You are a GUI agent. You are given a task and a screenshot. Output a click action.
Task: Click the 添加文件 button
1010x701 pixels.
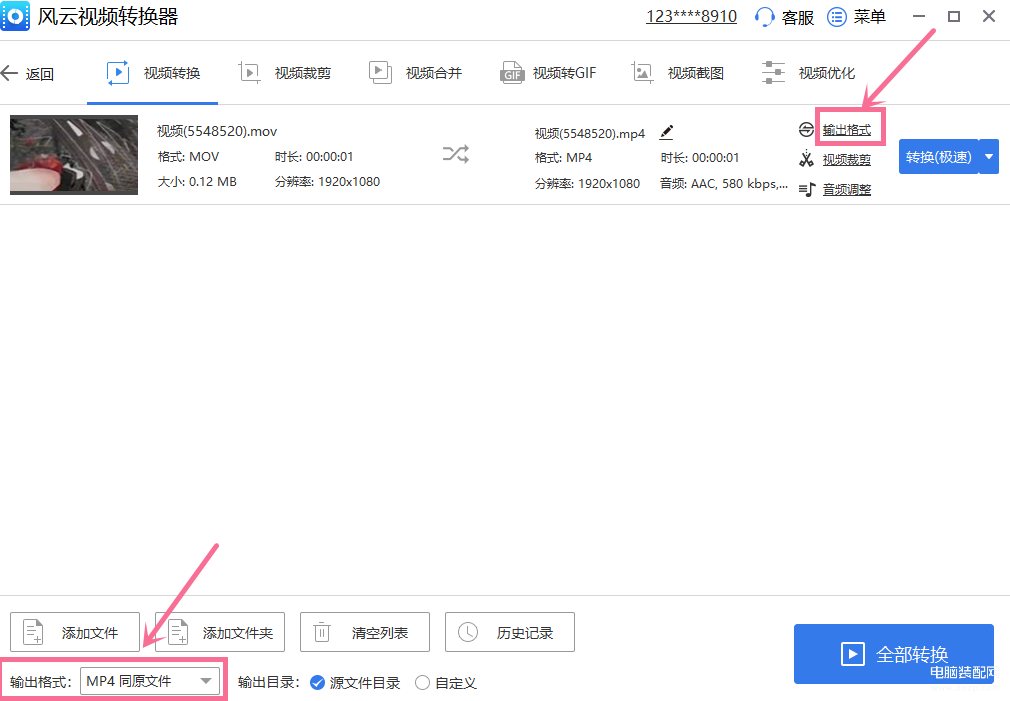click(75, 632)
